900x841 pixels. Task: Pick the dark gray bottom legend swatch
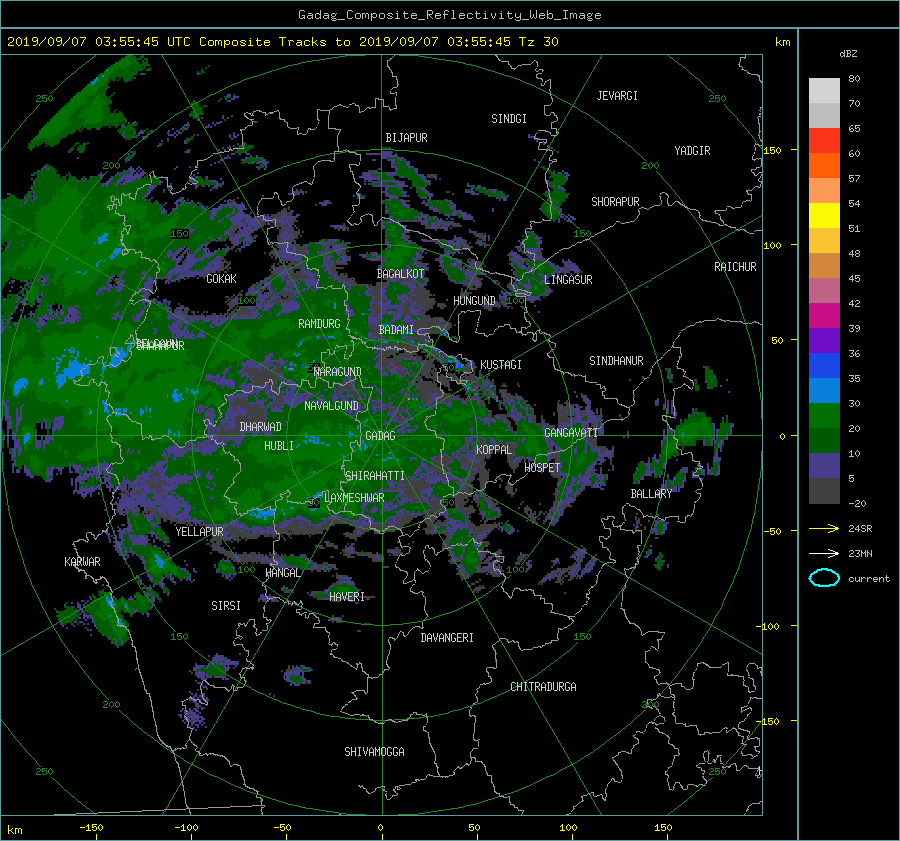pyautogui.click(x=824, y=490)
